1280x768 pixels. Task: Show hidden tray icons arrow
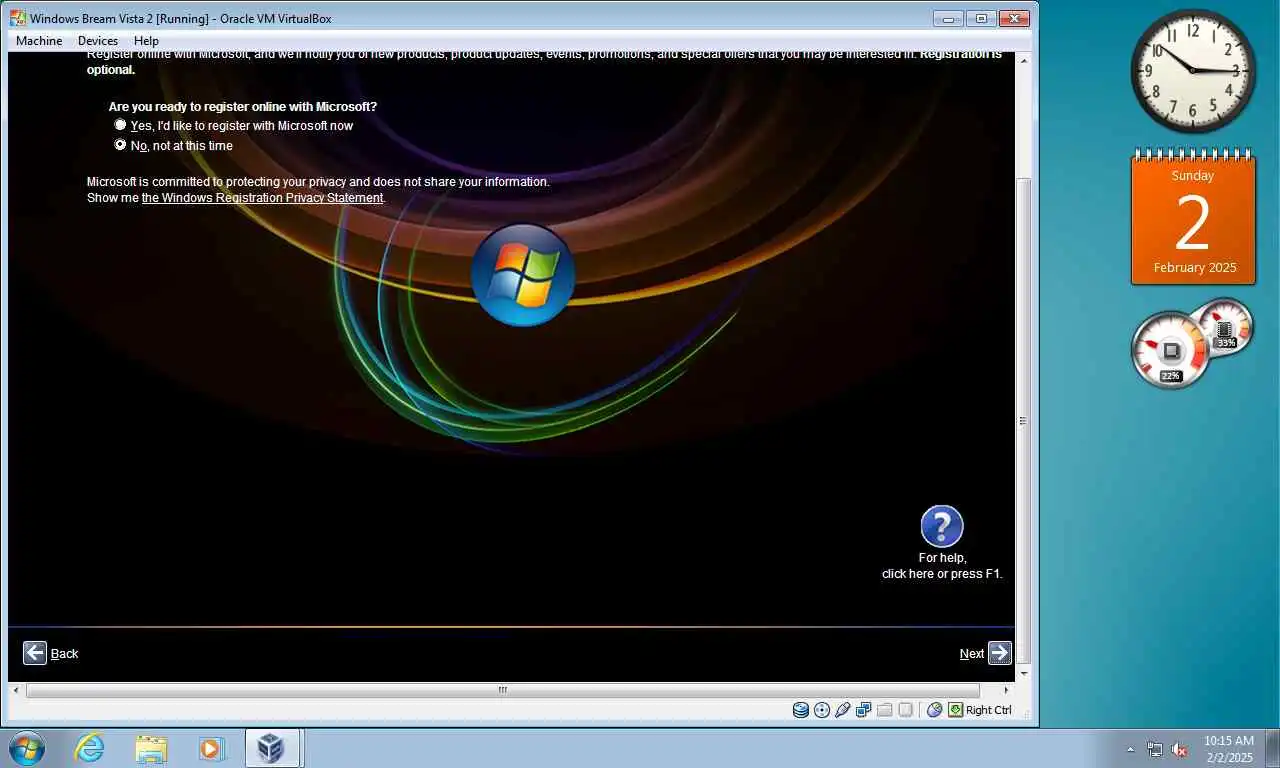point(1131,749)
